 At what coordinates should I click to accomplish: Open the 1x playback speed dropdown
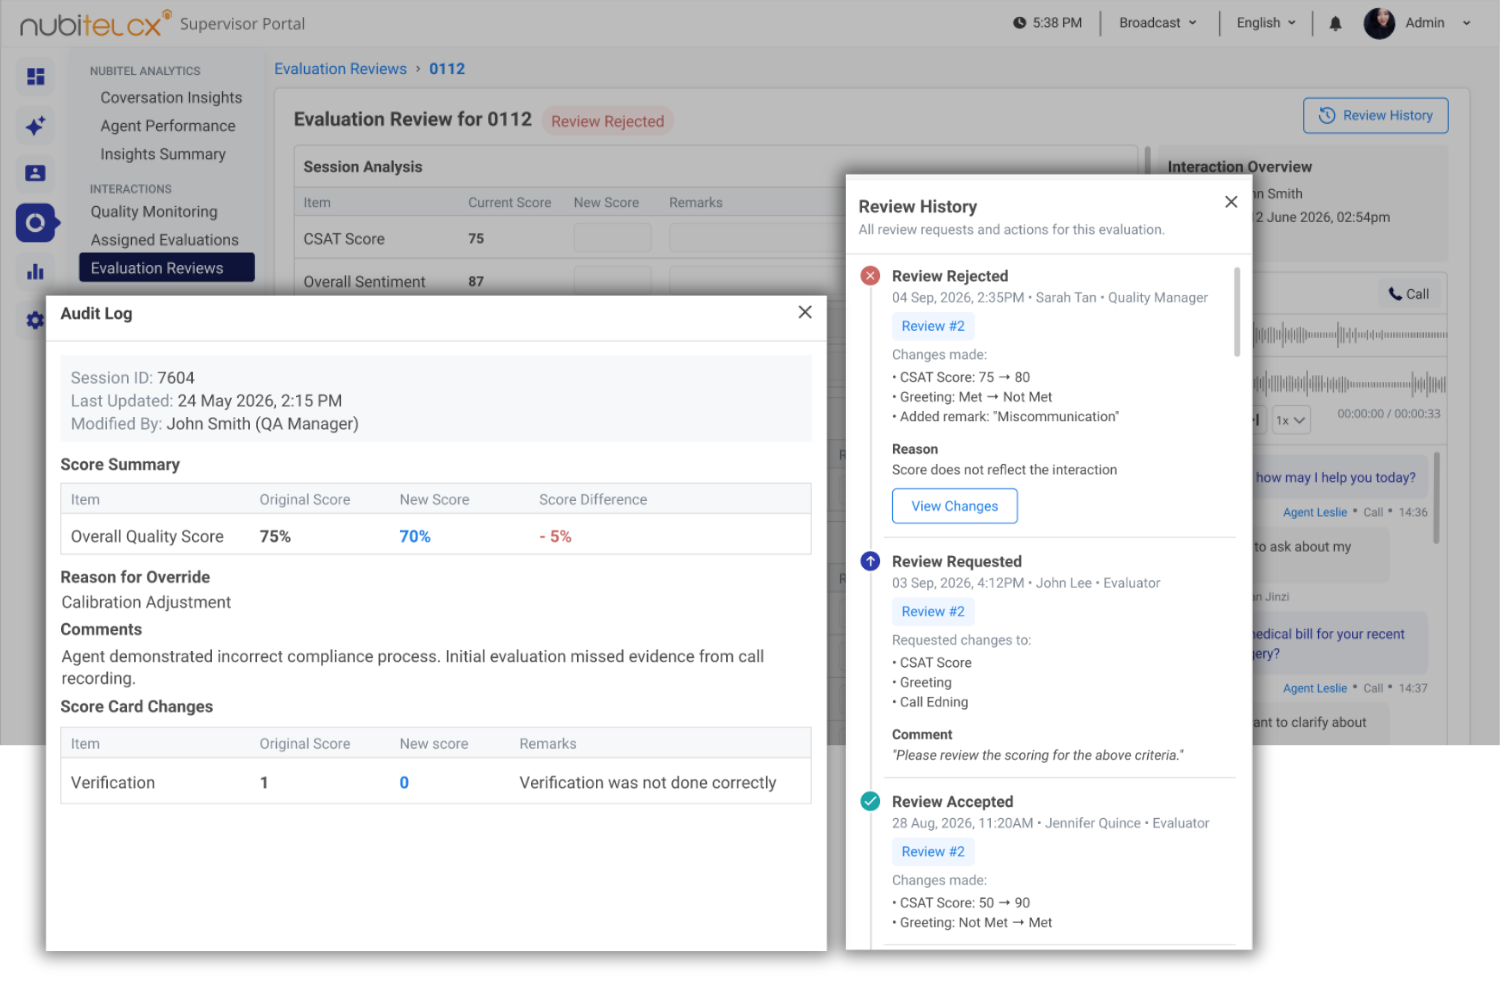point(1290,420)
